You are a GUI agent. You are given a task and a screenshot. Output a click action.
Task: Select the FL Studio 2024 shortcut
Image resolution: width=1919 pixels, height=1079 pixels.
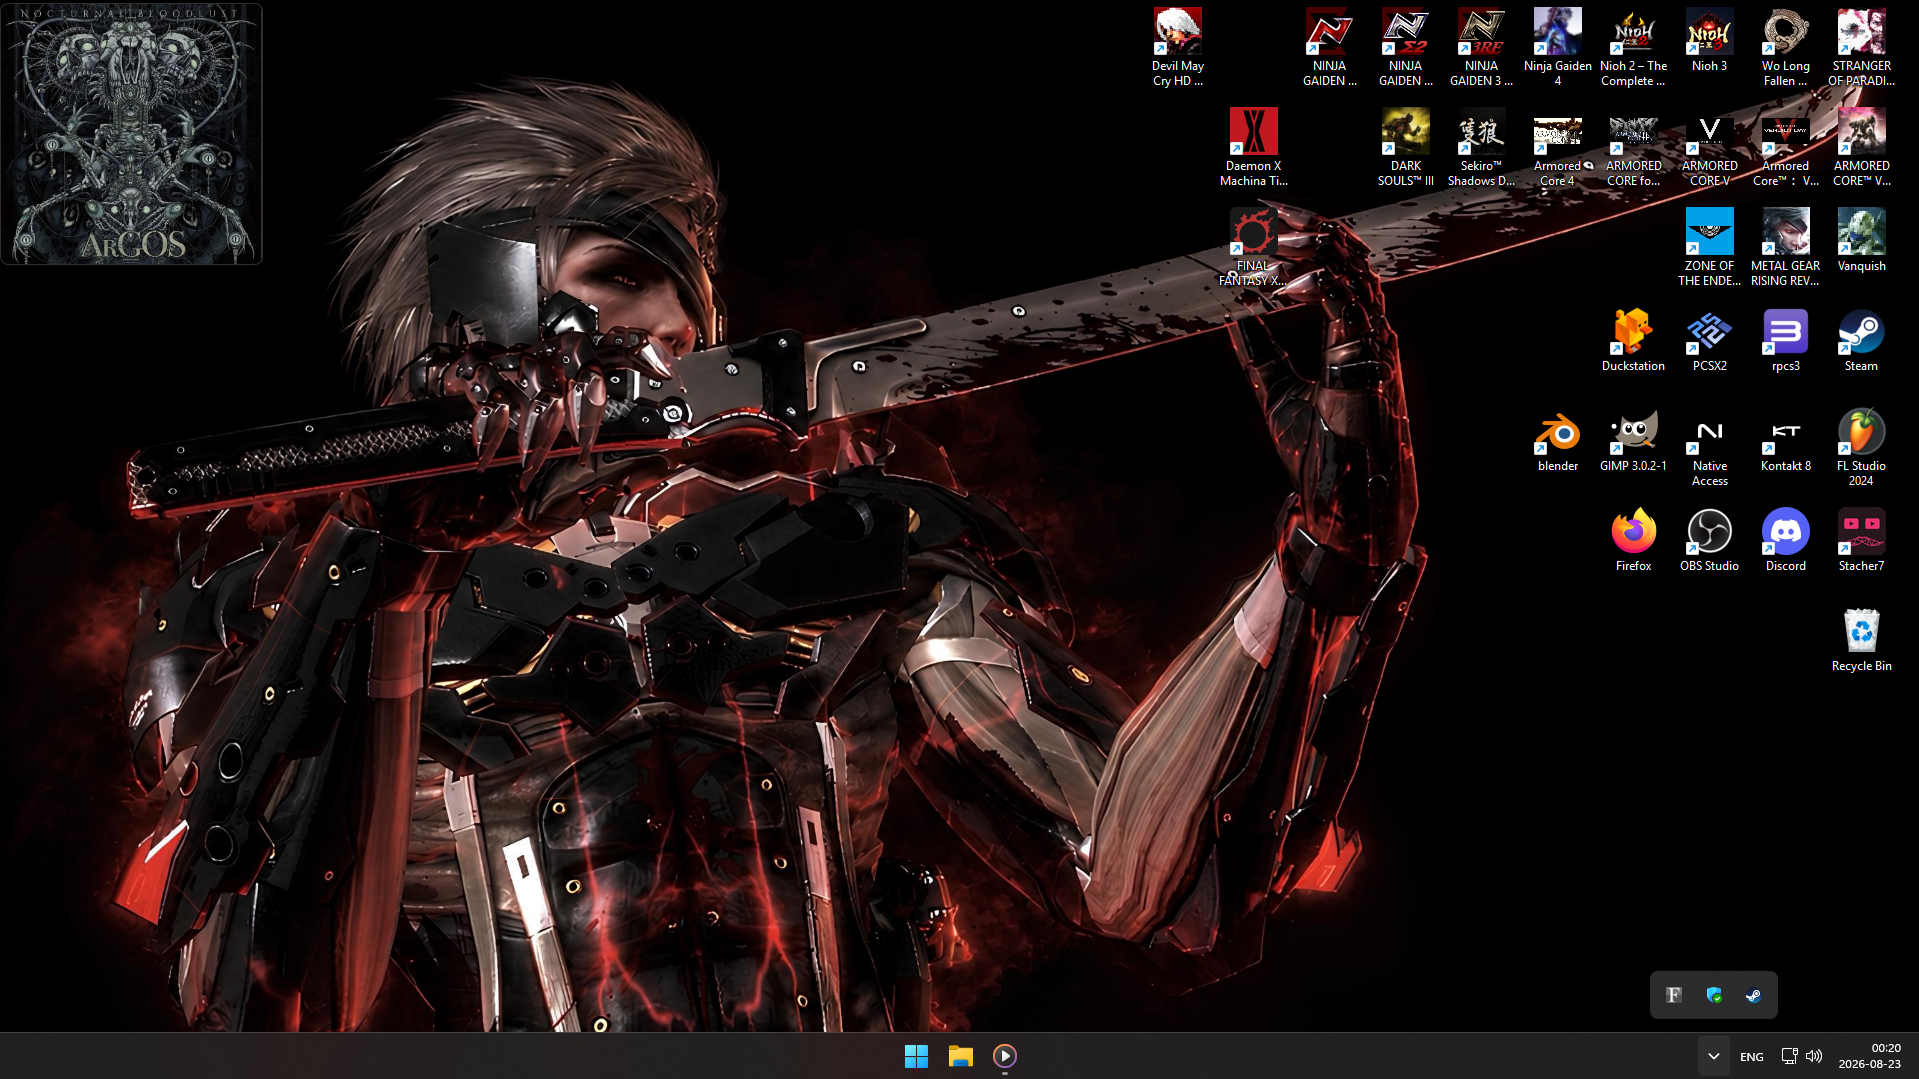coord(1861,447)
